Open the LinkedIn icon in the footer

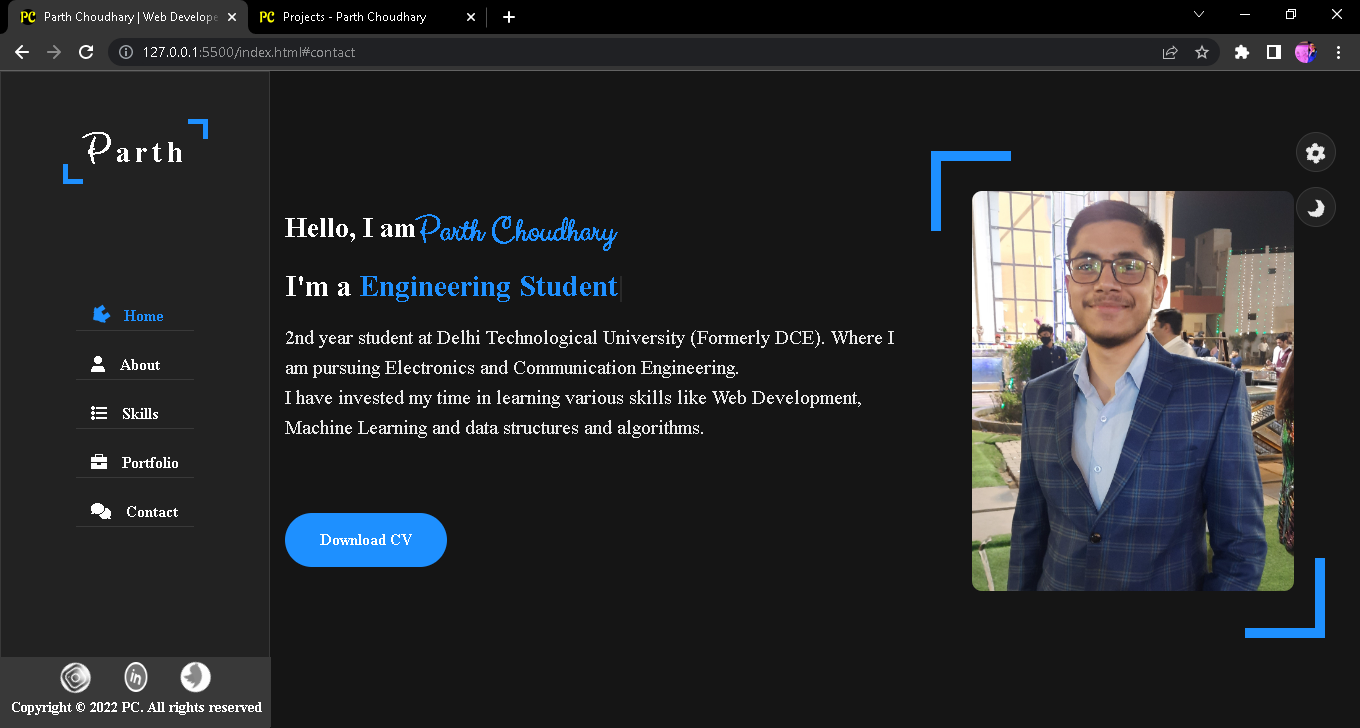pos(135,677)
